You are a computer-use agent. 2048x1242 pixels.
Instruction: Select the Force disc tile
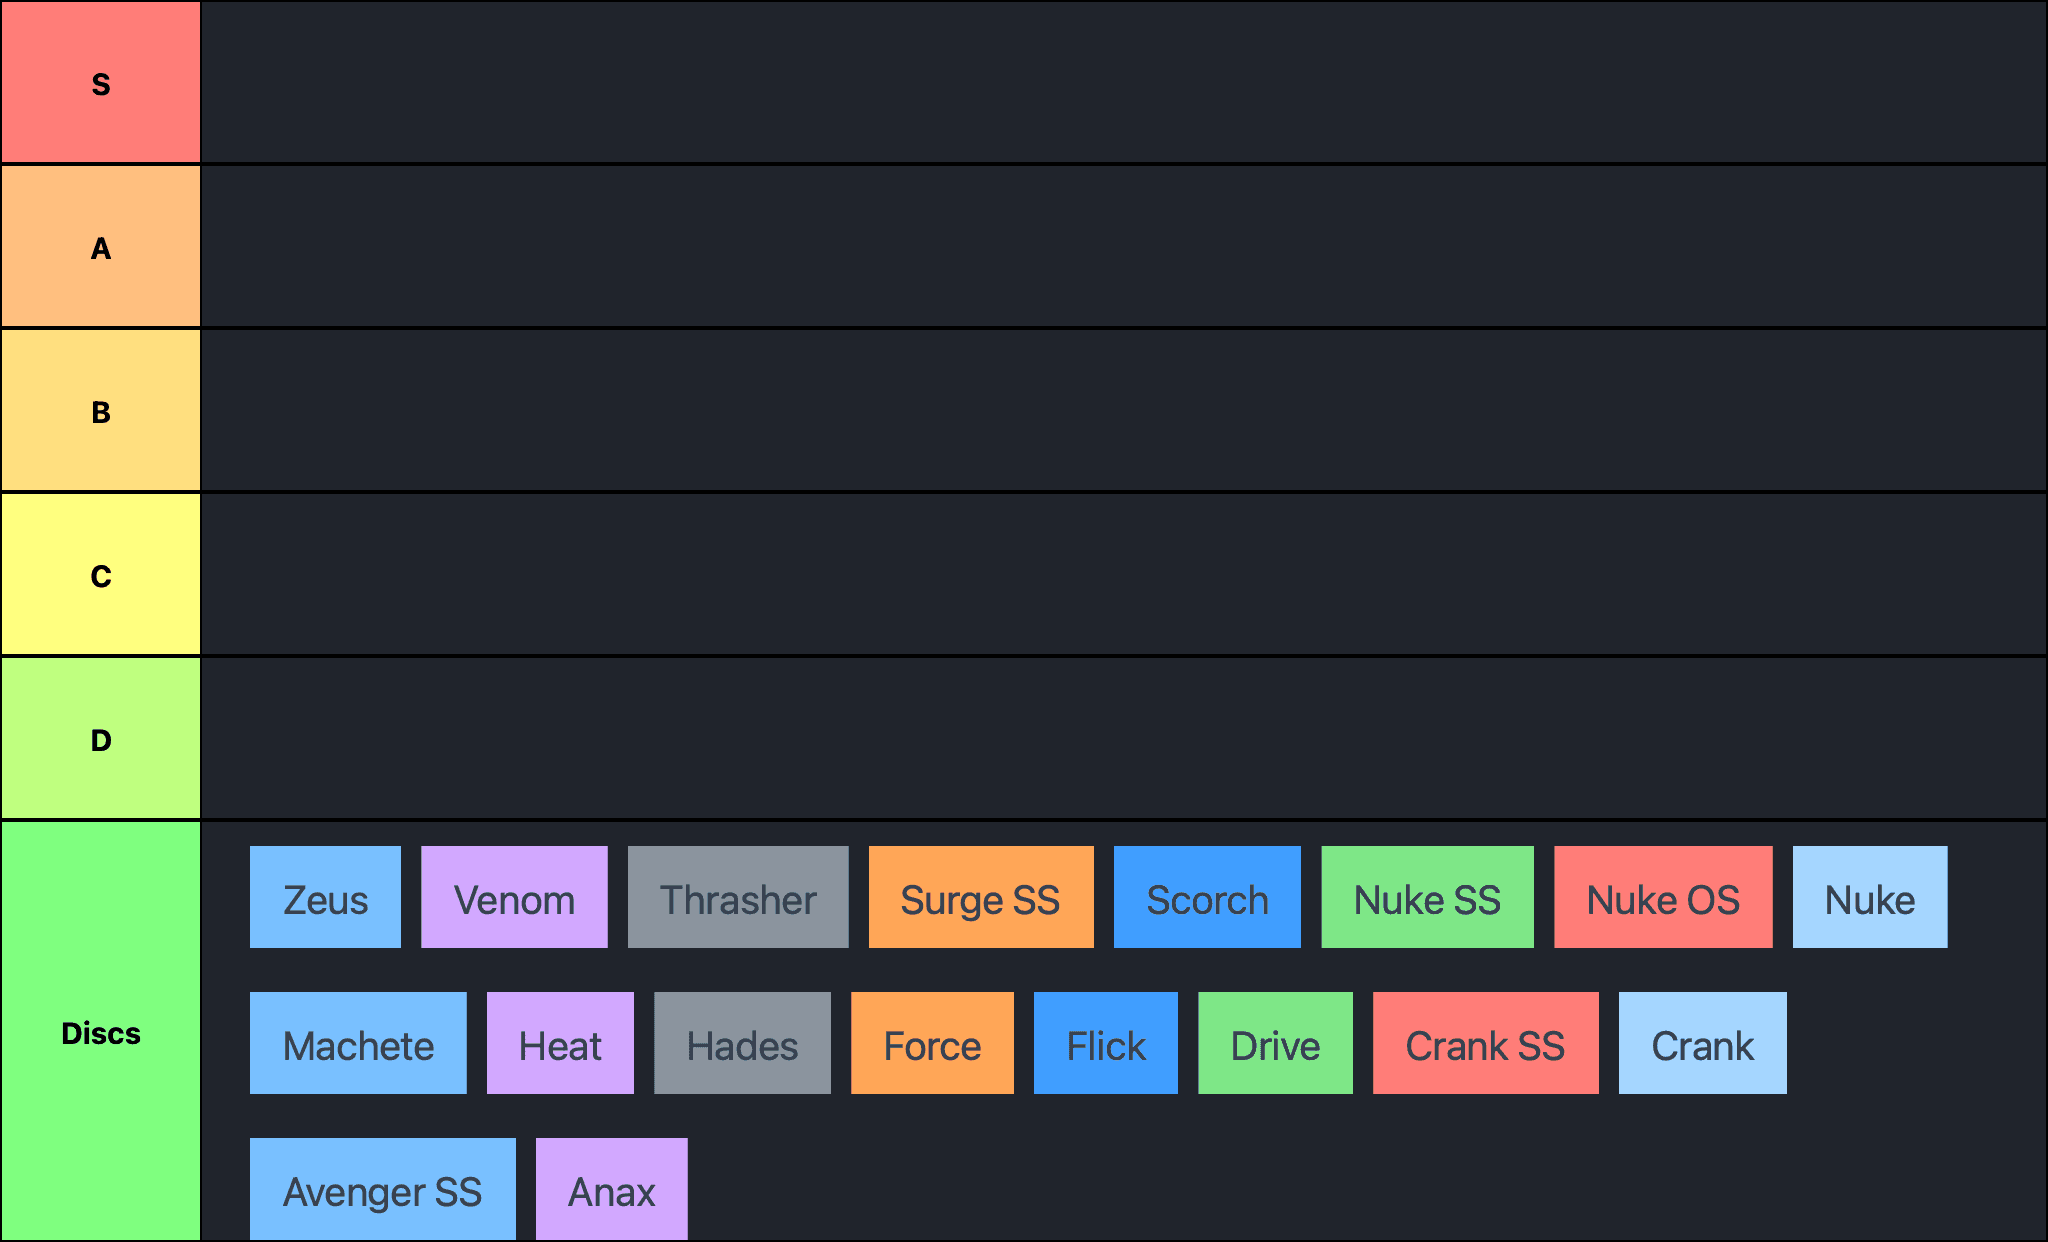[x=932, y=1043]
